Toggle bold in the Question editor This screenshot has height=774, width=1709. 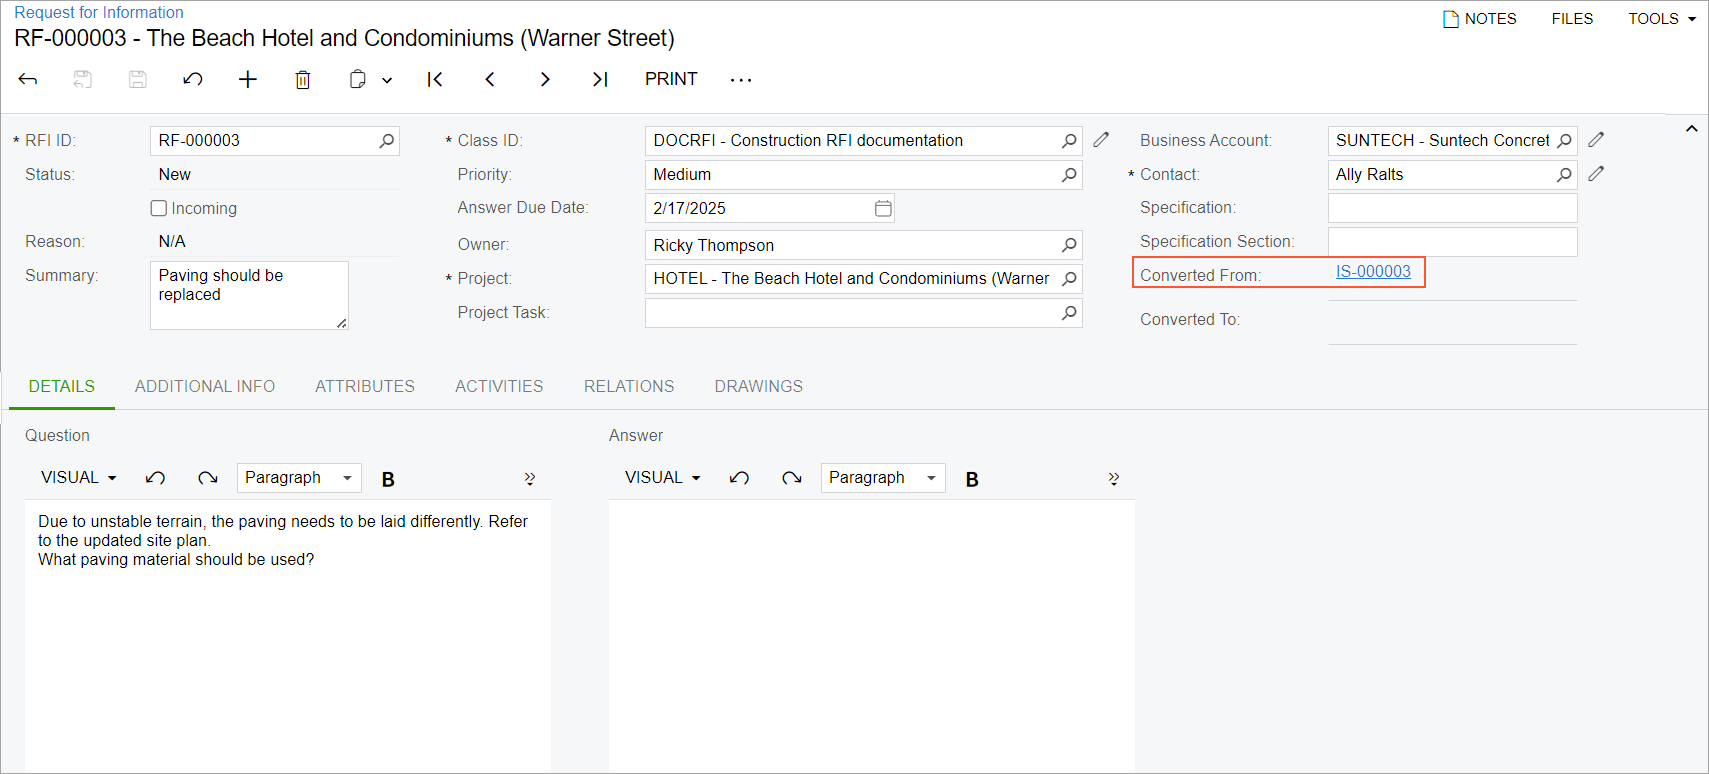(388, 479)
